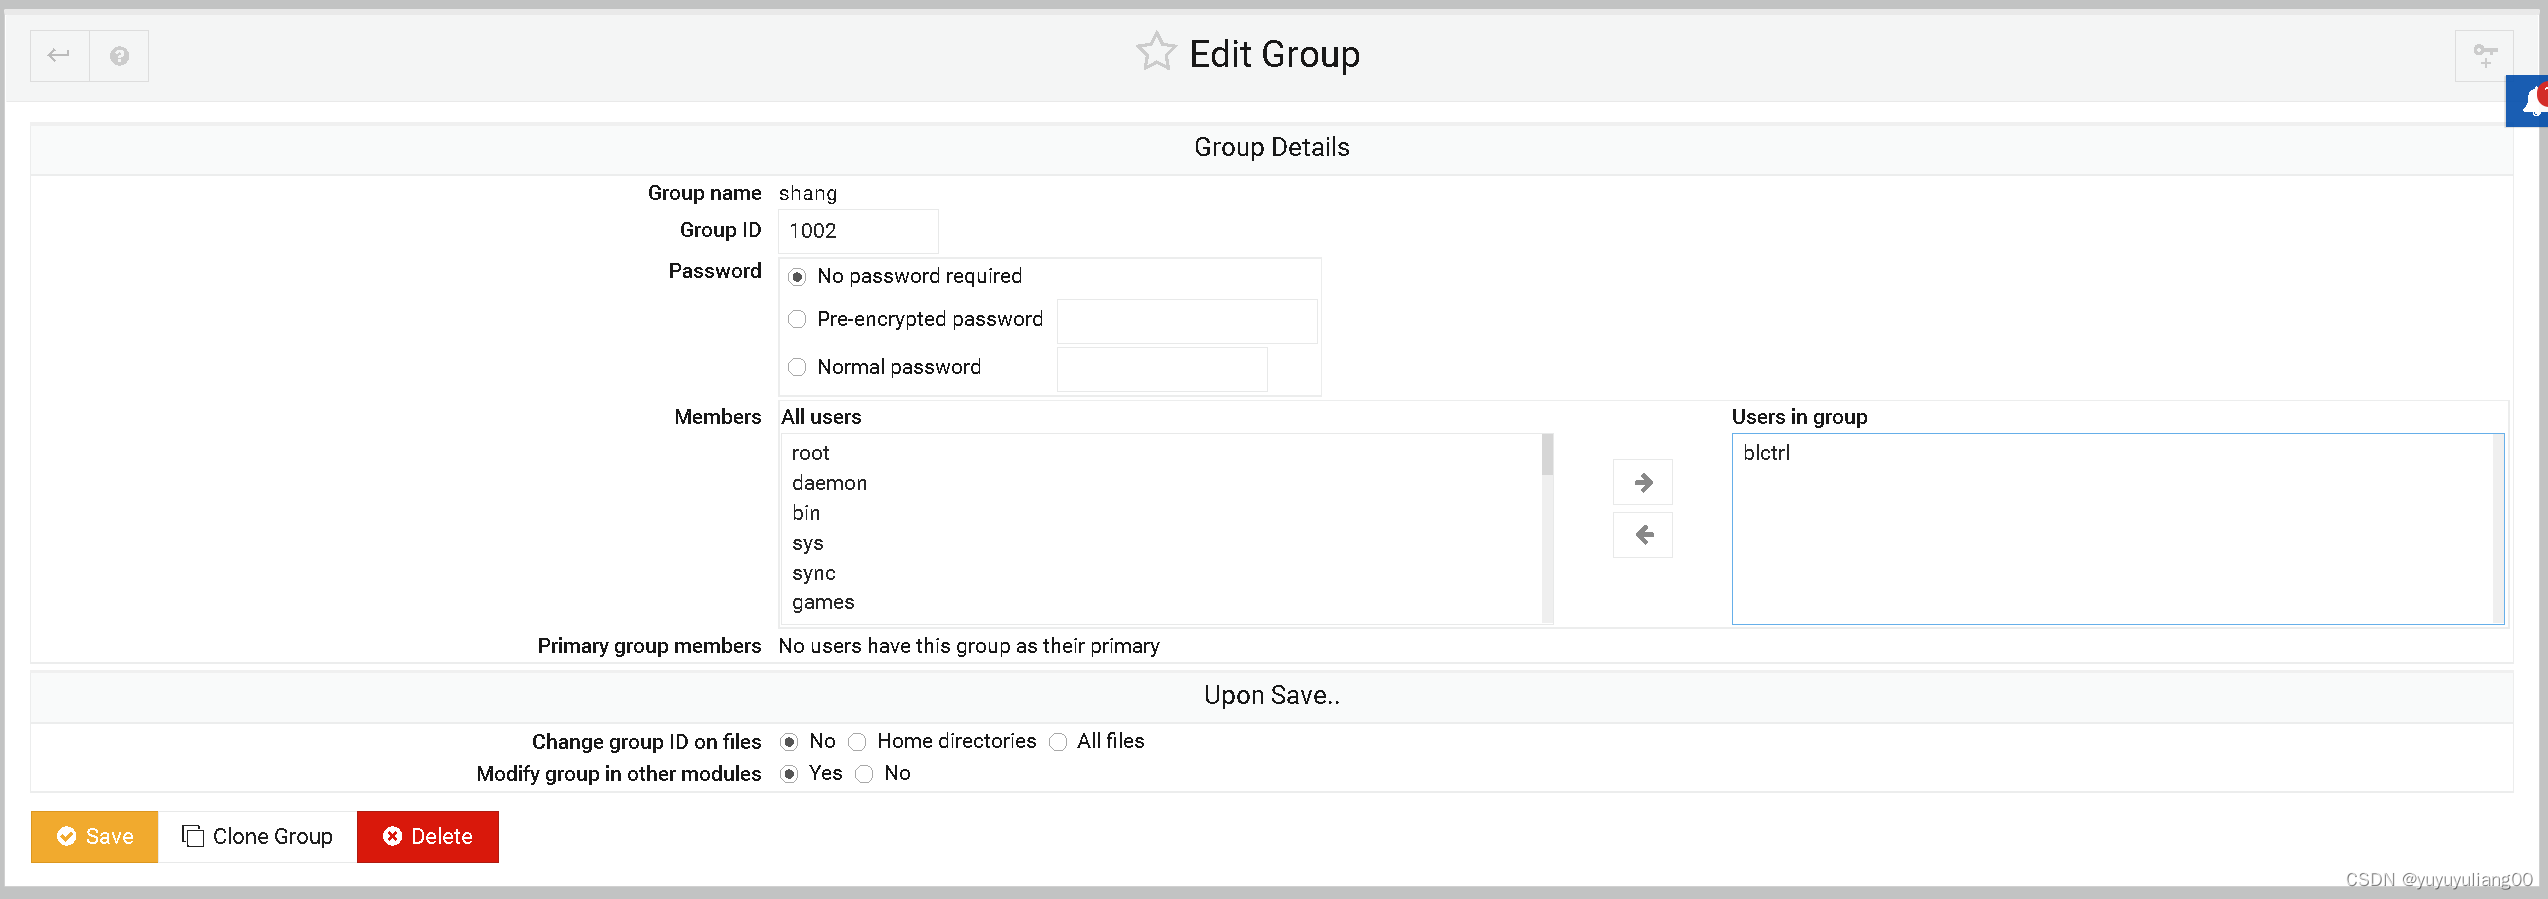Viewport: 2548px width, 899px height.
Task: Save the group changes
Action: [95, 837]
